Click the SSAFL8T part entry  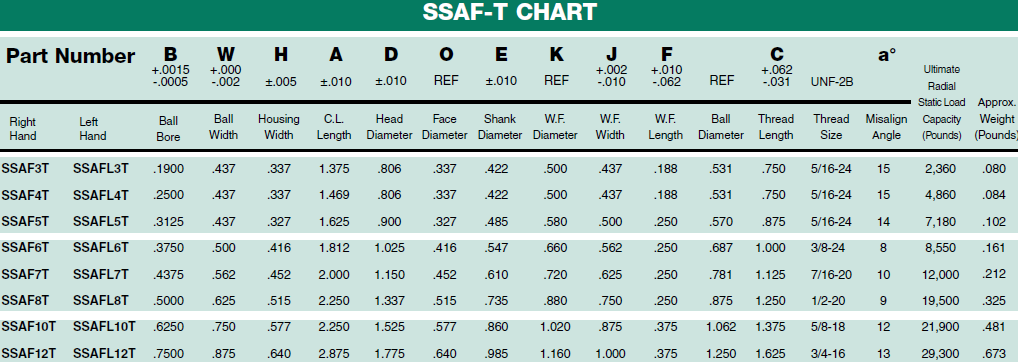coord(101,300)
